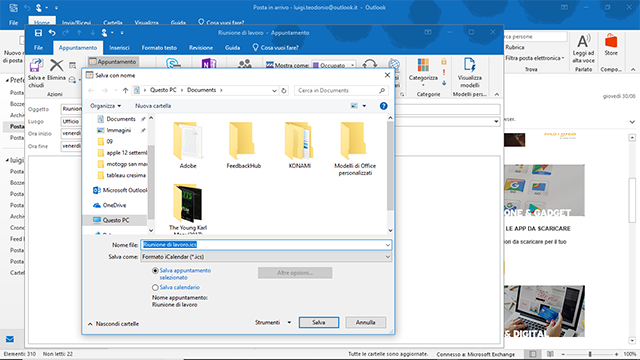Open The Young Karl folder
640x360 pixels.
[x=188, y=208]
